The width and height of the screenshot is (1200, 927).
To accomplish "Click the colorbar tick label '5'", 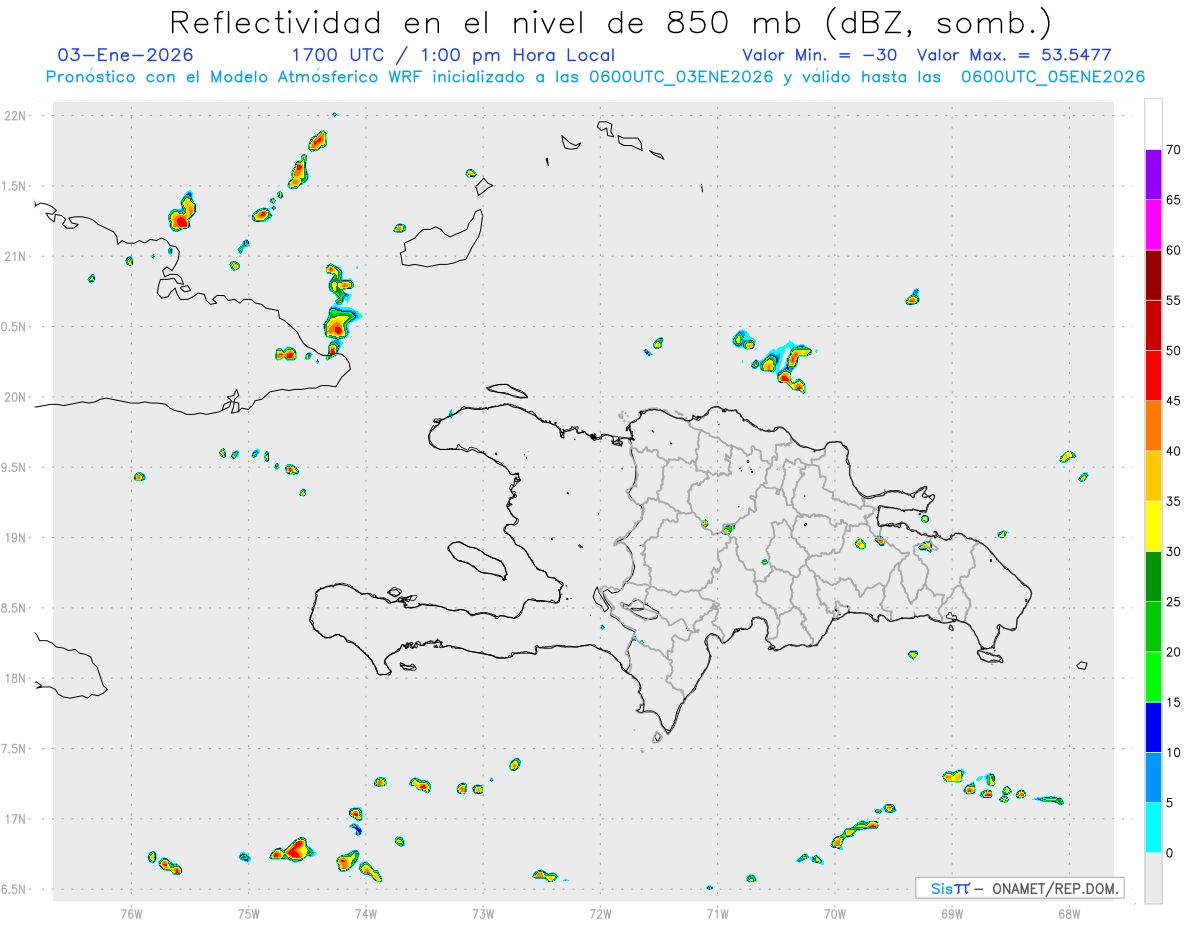I will [1169, 803].
